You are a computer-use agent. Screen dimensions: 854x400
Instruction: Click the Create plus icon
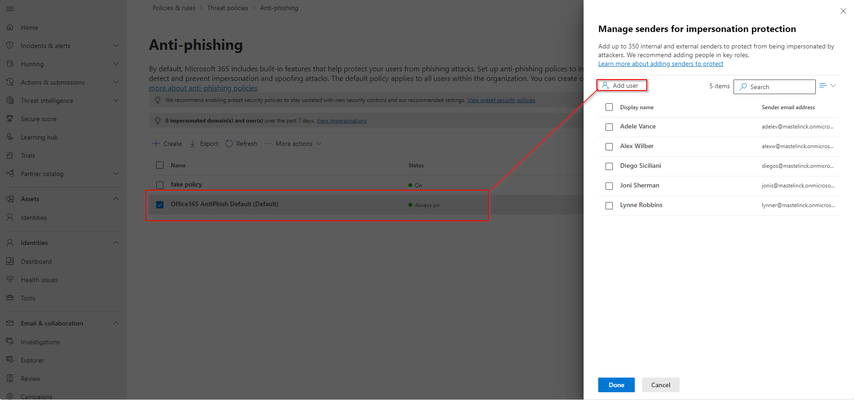[x=156, y=144]
